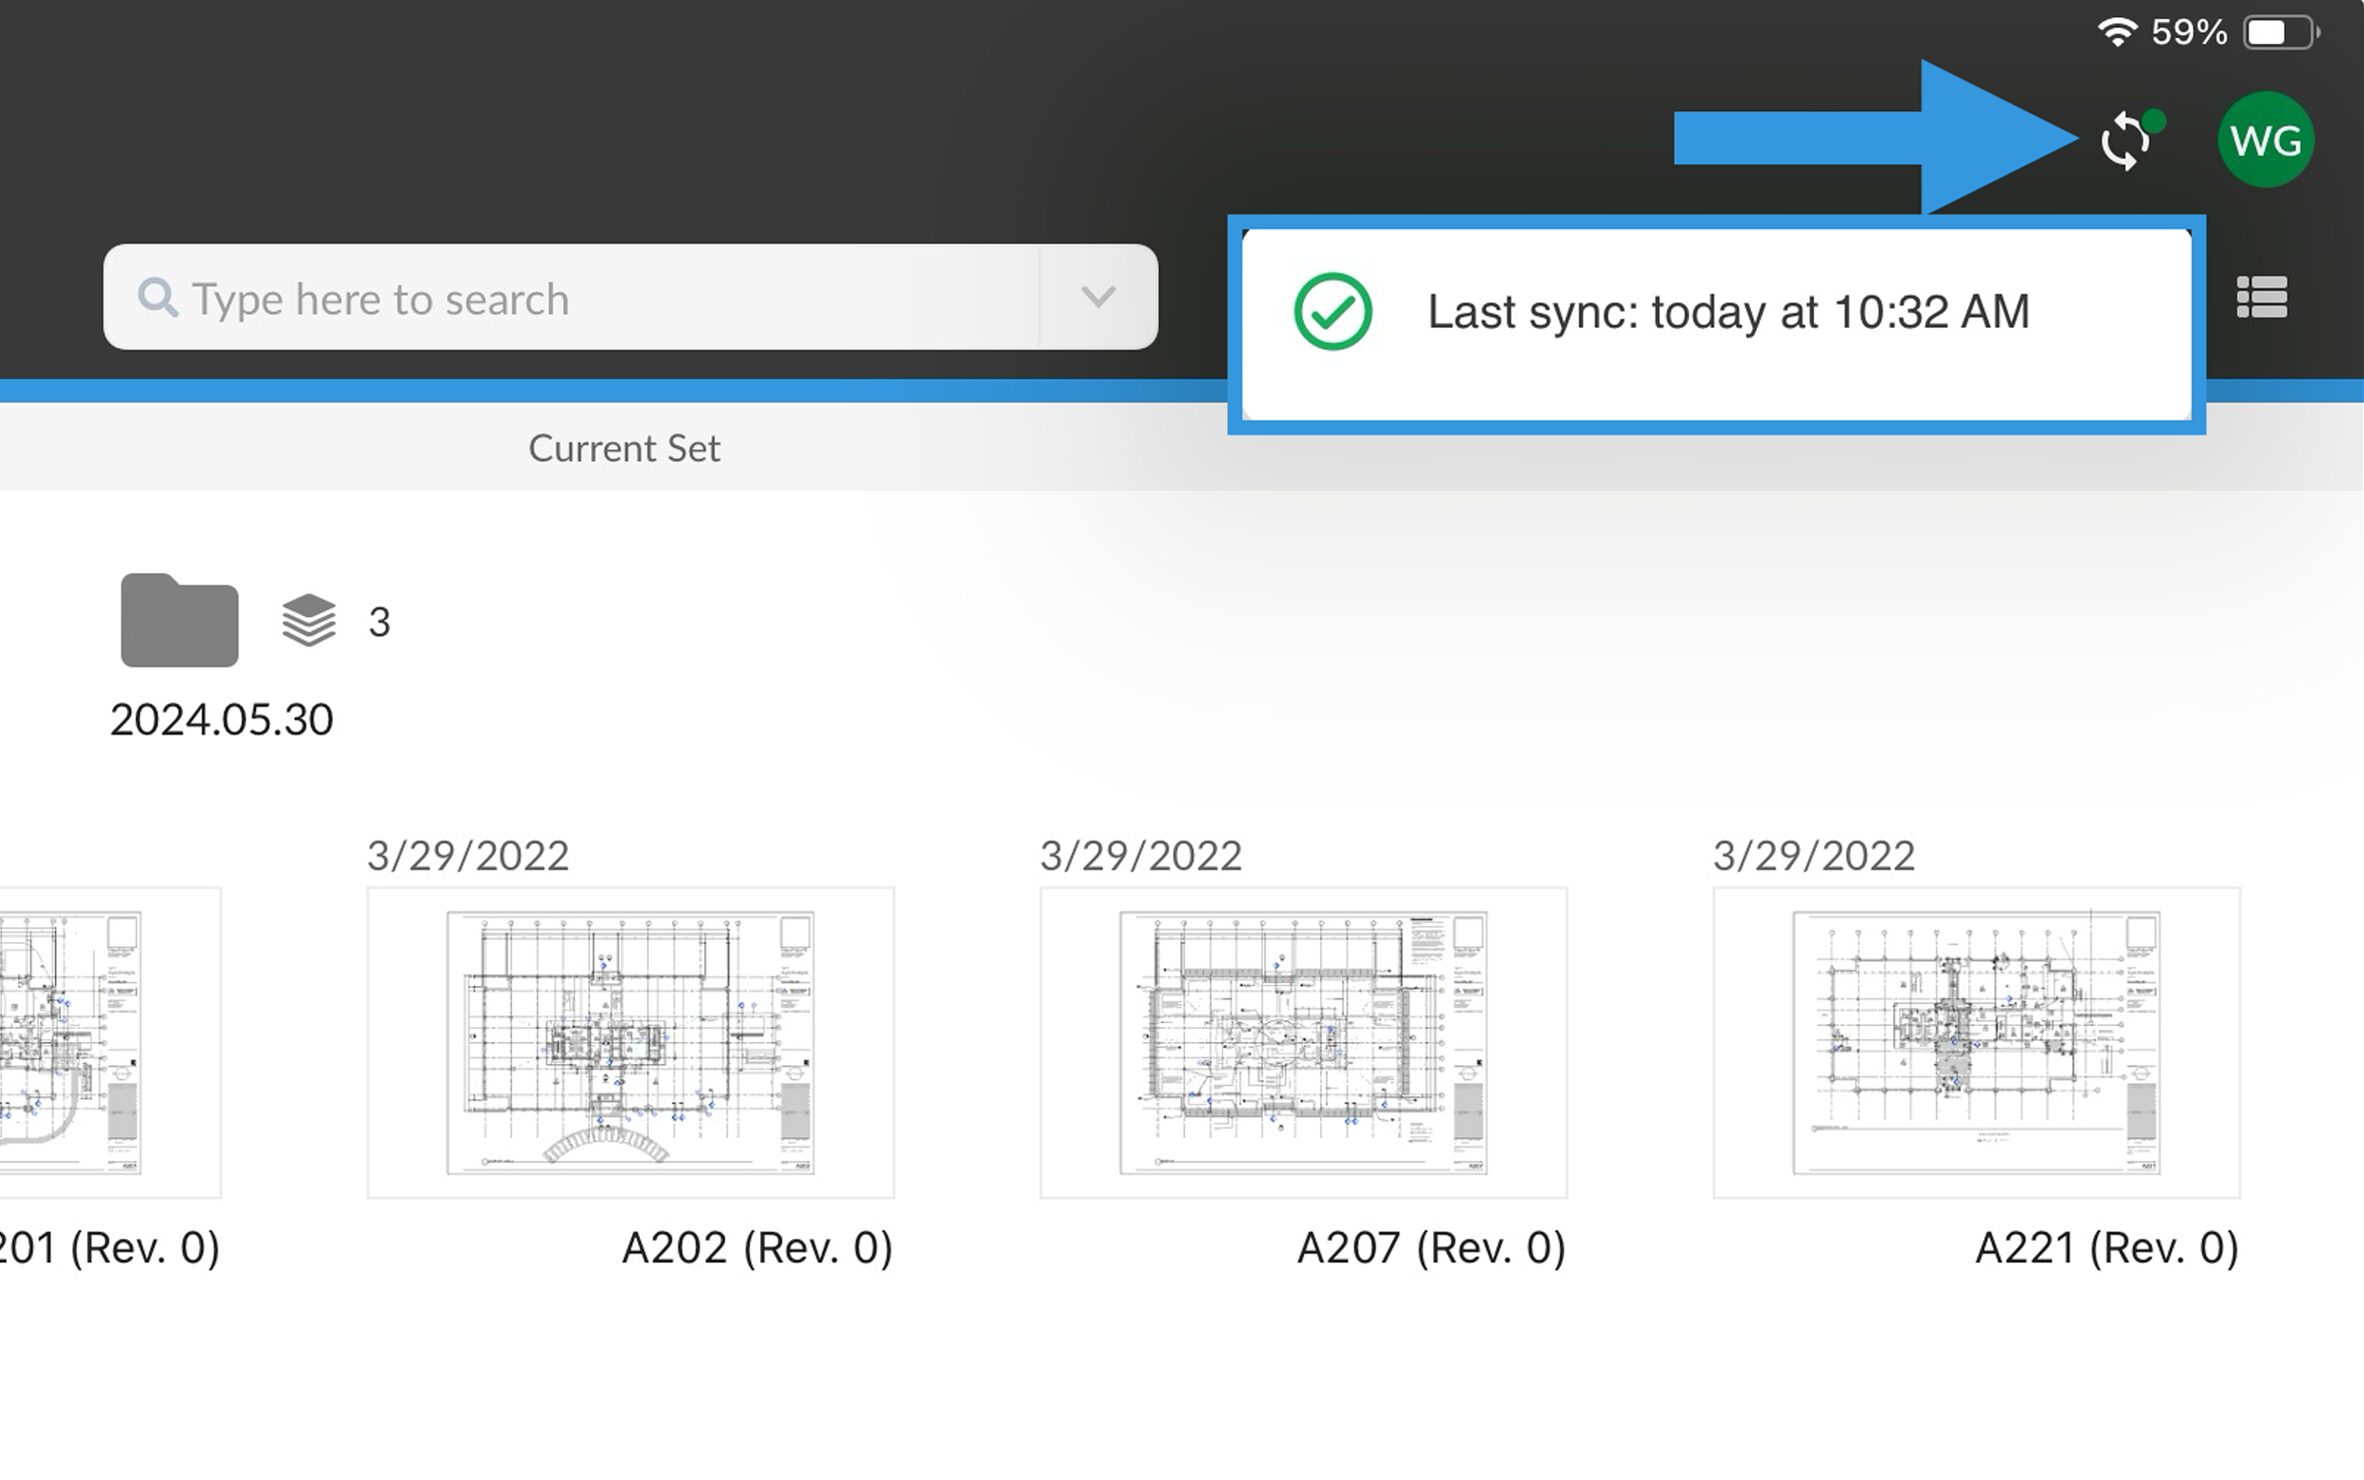Tap the green checkmark sync status icon
Viewport: 2364px width, 1480px height.
[1331, 313]
